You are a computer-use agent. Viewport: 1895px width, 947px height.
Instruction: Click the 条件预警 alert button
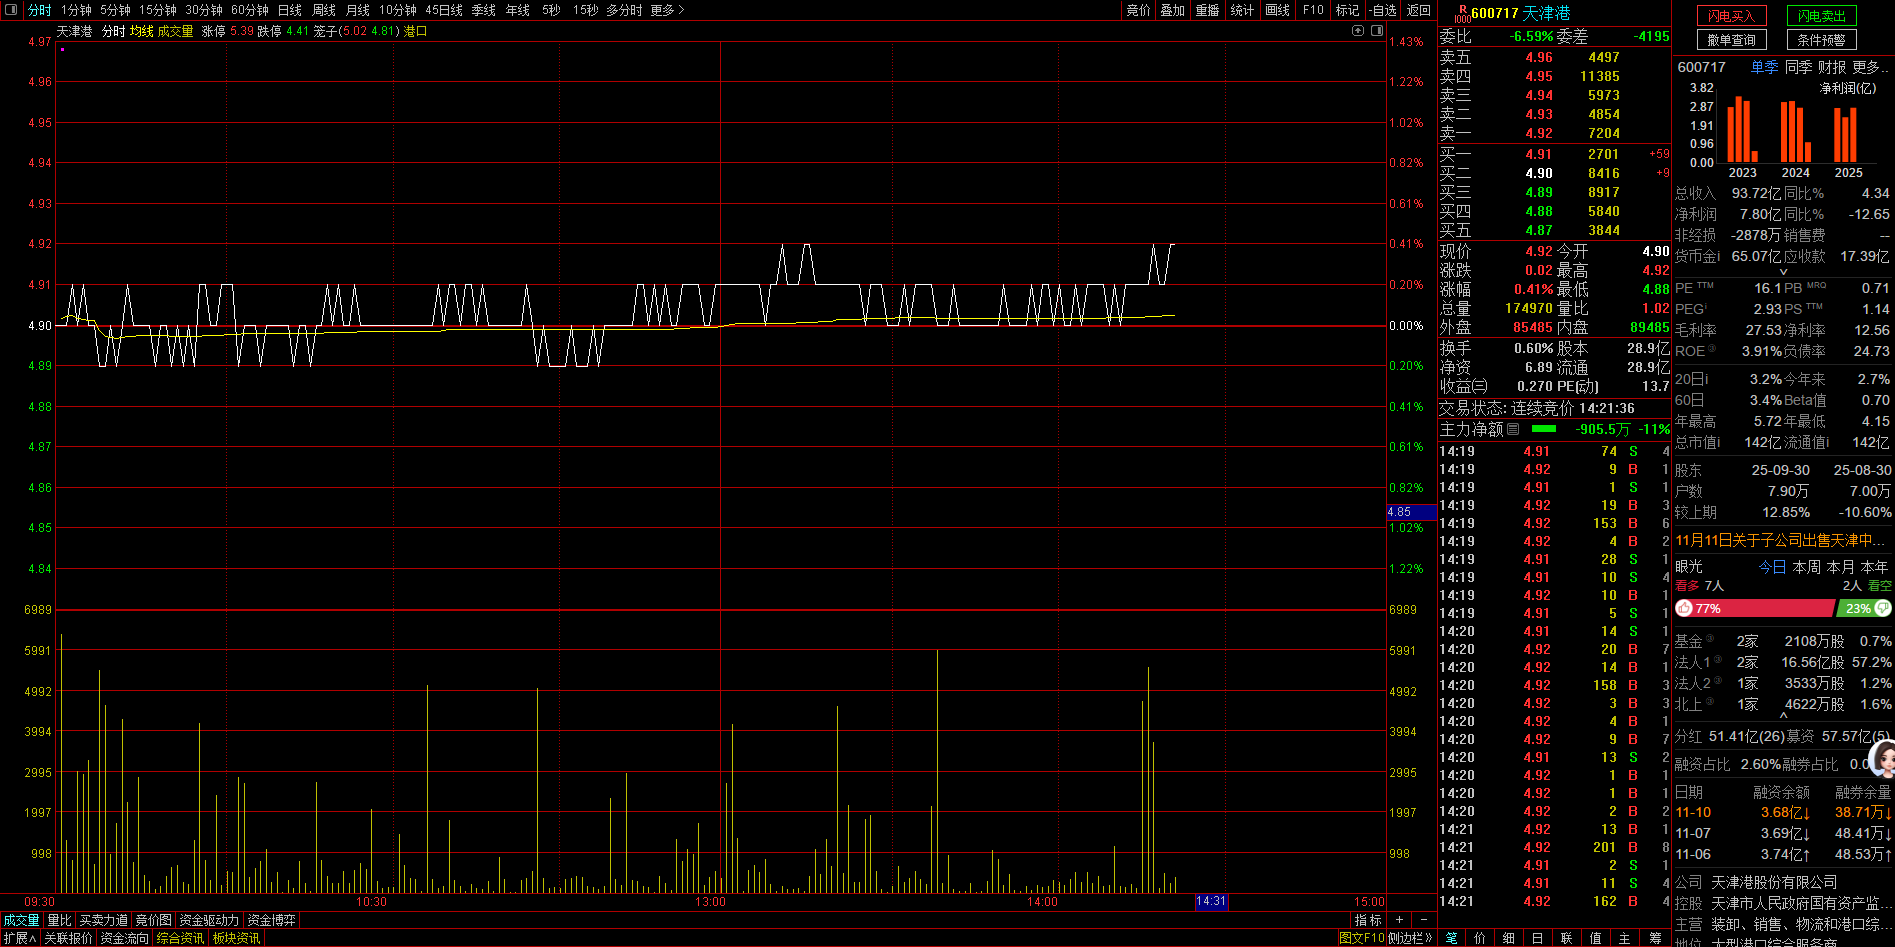[1822, 40]
